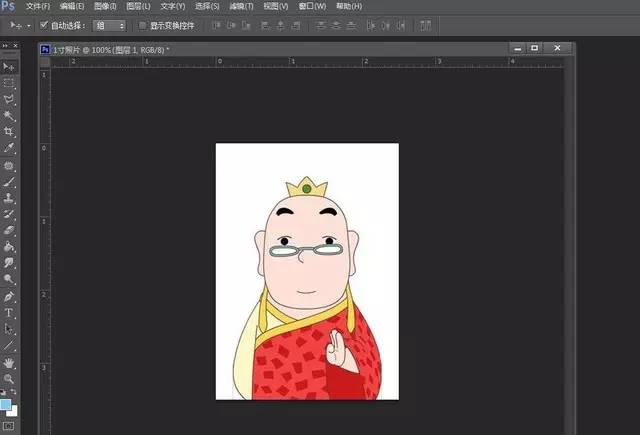
Task: Open the 编辑(E) menu
Action: [x=71, y=6]
